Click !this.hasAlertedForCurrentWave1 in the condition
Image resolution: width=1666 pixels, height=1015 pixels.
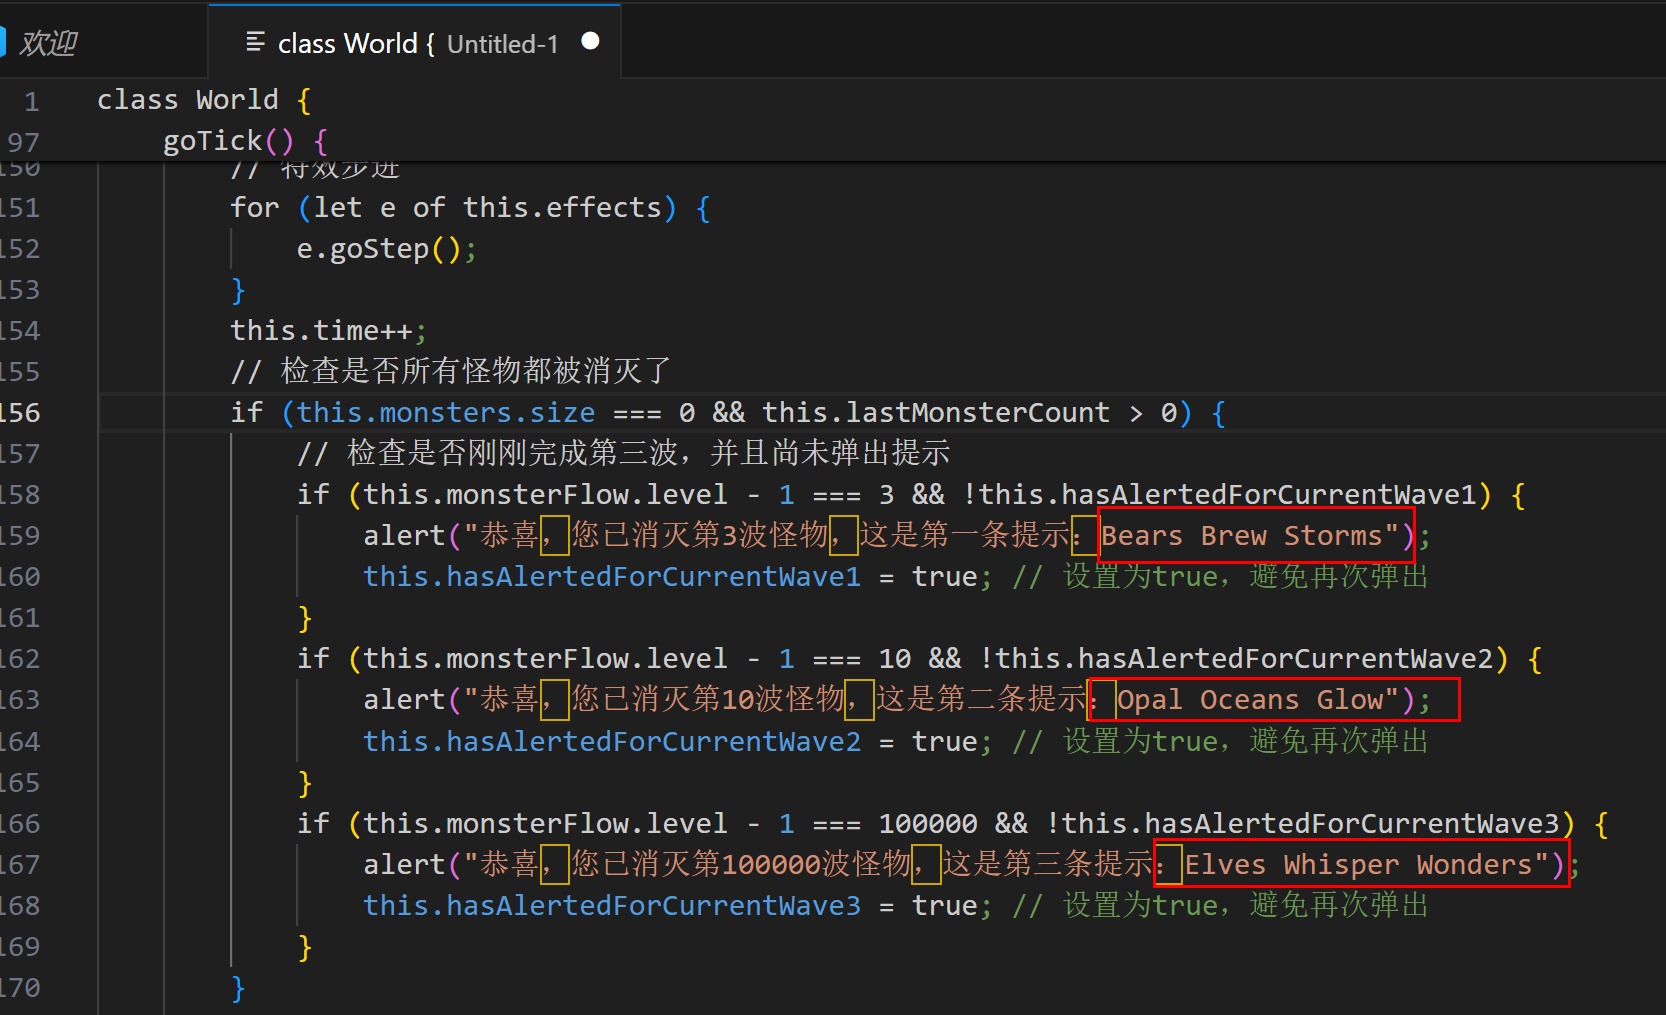click(1220, 495)
